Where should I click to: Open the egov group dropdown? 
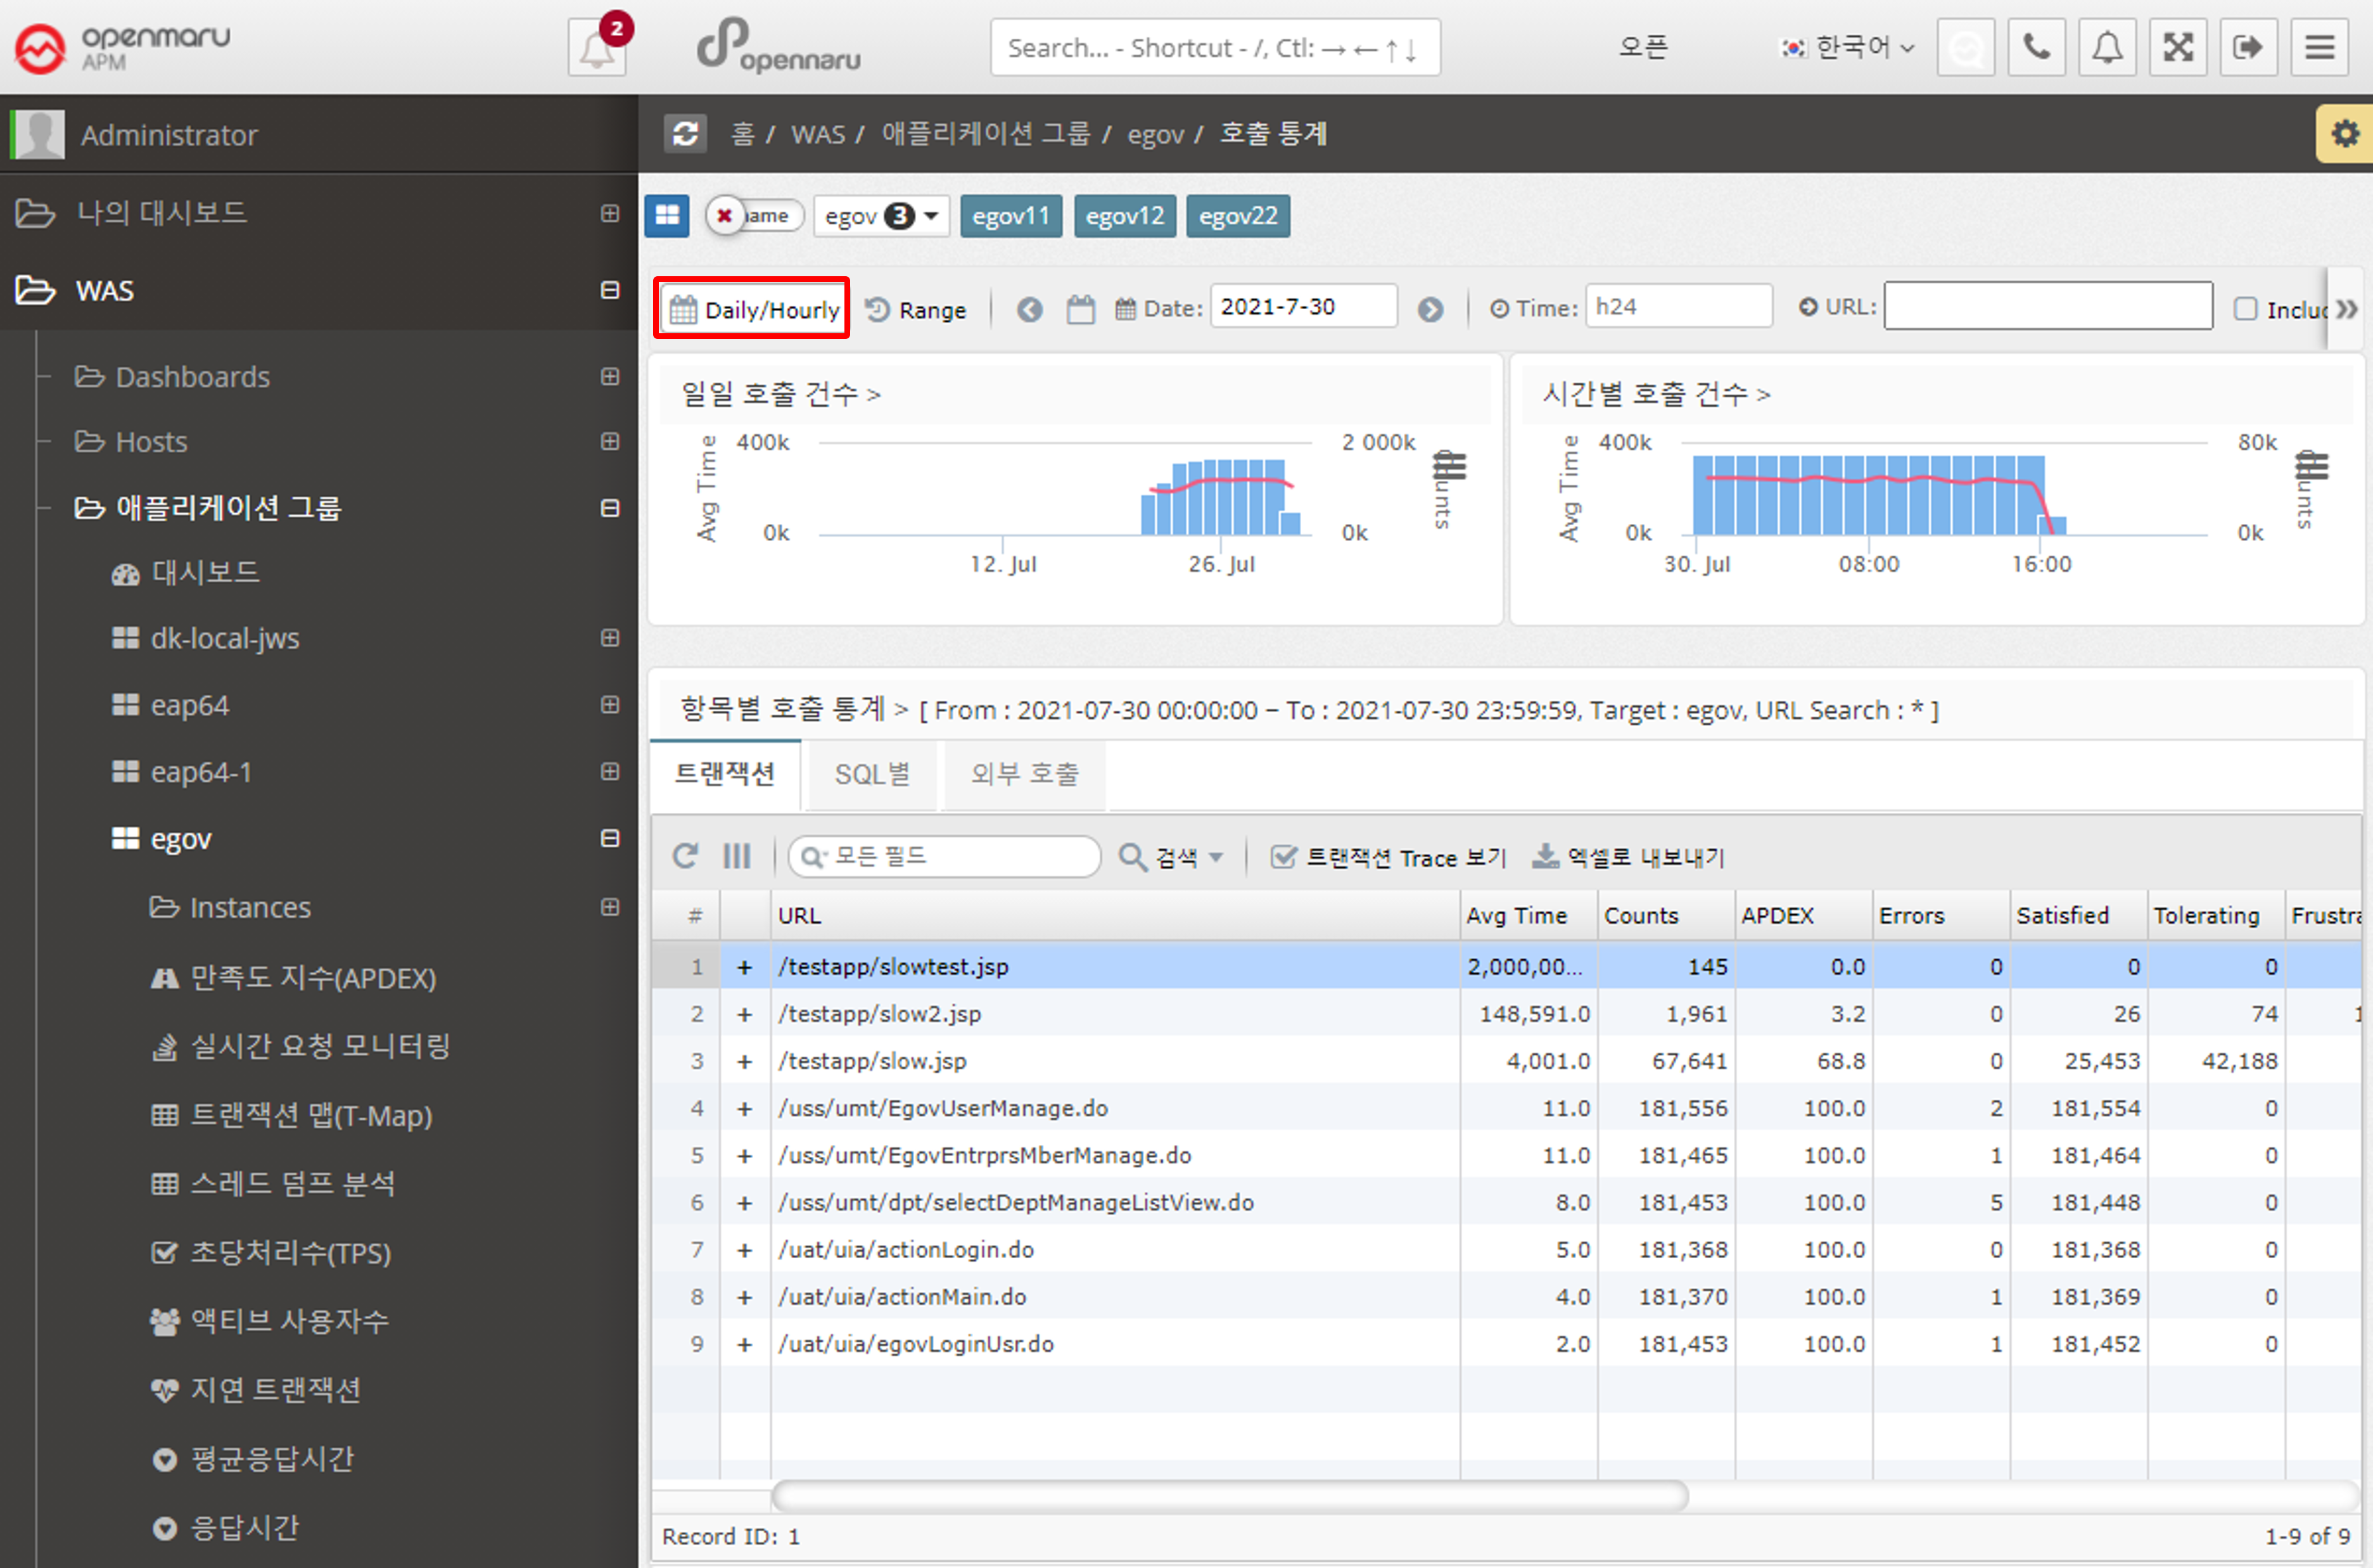point(881,215)
